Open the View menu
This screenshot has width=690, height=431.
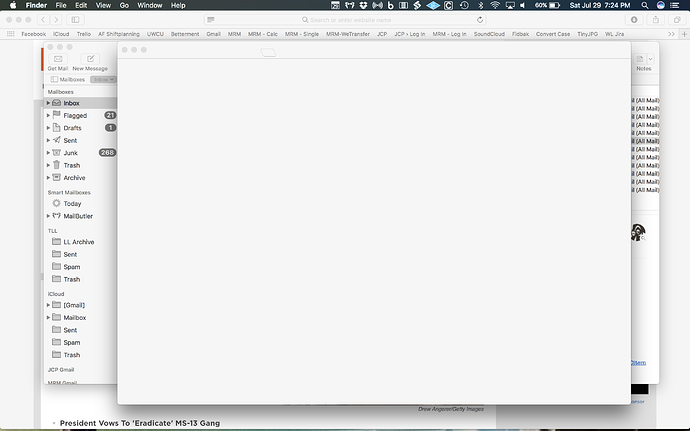[x=103, y=5]
